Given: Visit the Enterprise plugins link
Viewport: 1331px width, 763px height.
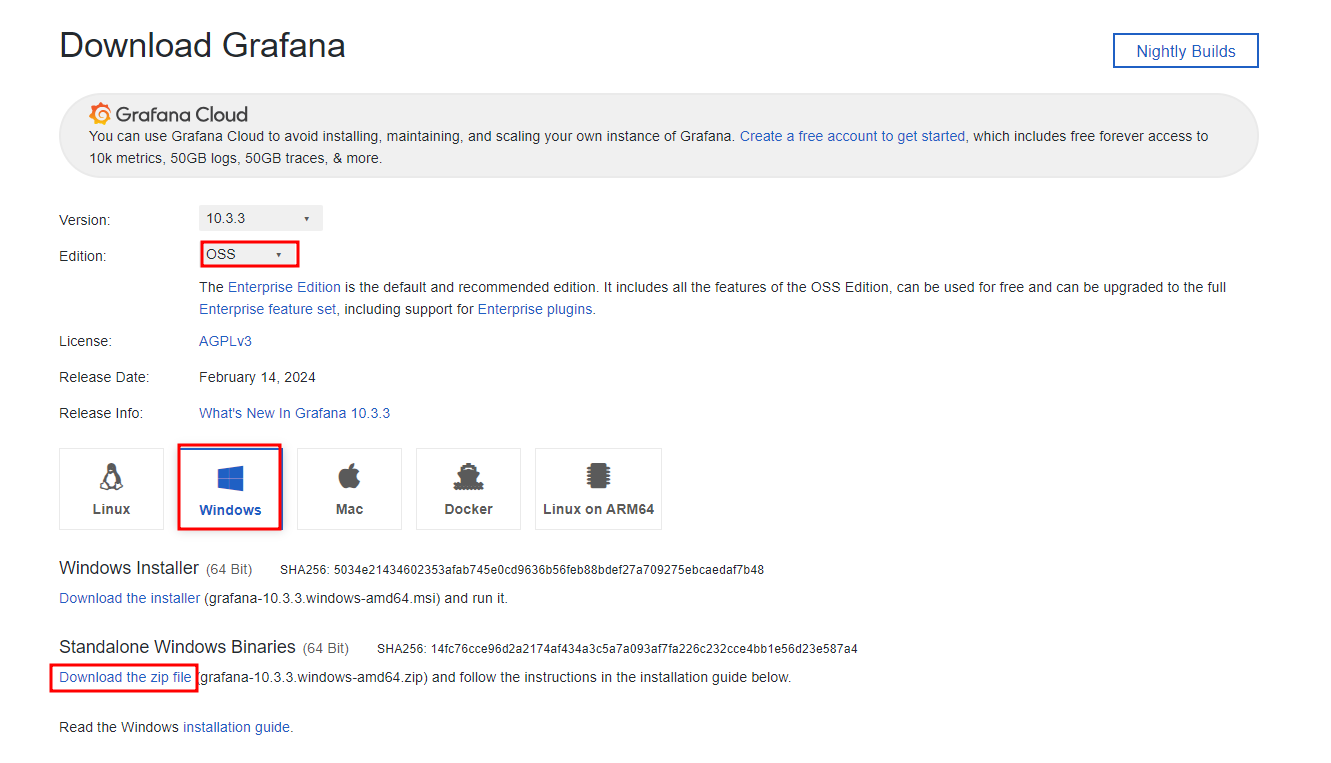Looking at the screenshot, I should coord(535,309).
